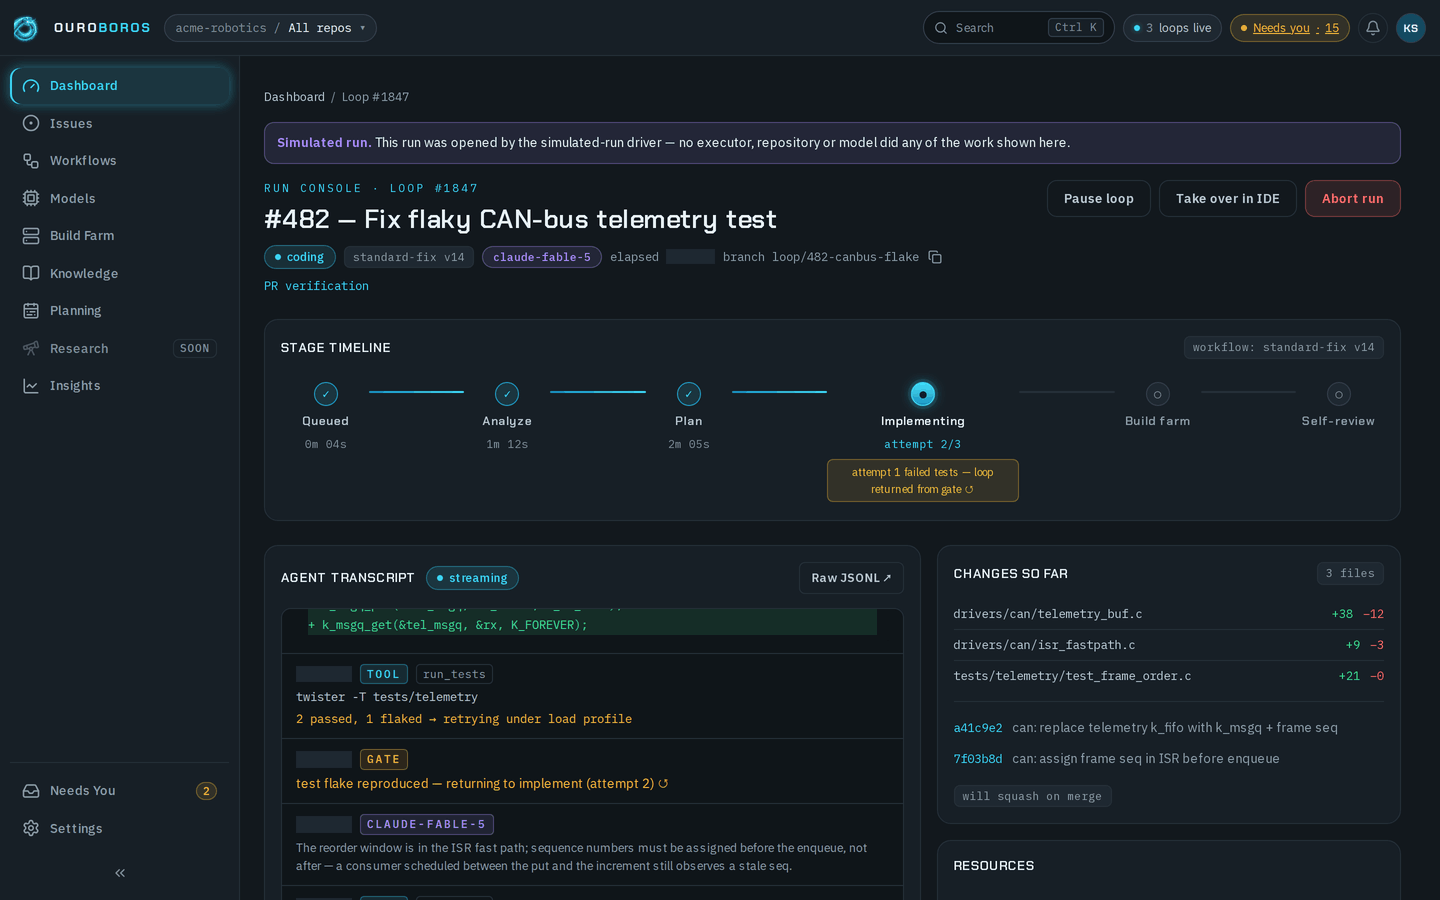Open Raw JSONL transcript
1440x900 pixels.
coord(851,578)
